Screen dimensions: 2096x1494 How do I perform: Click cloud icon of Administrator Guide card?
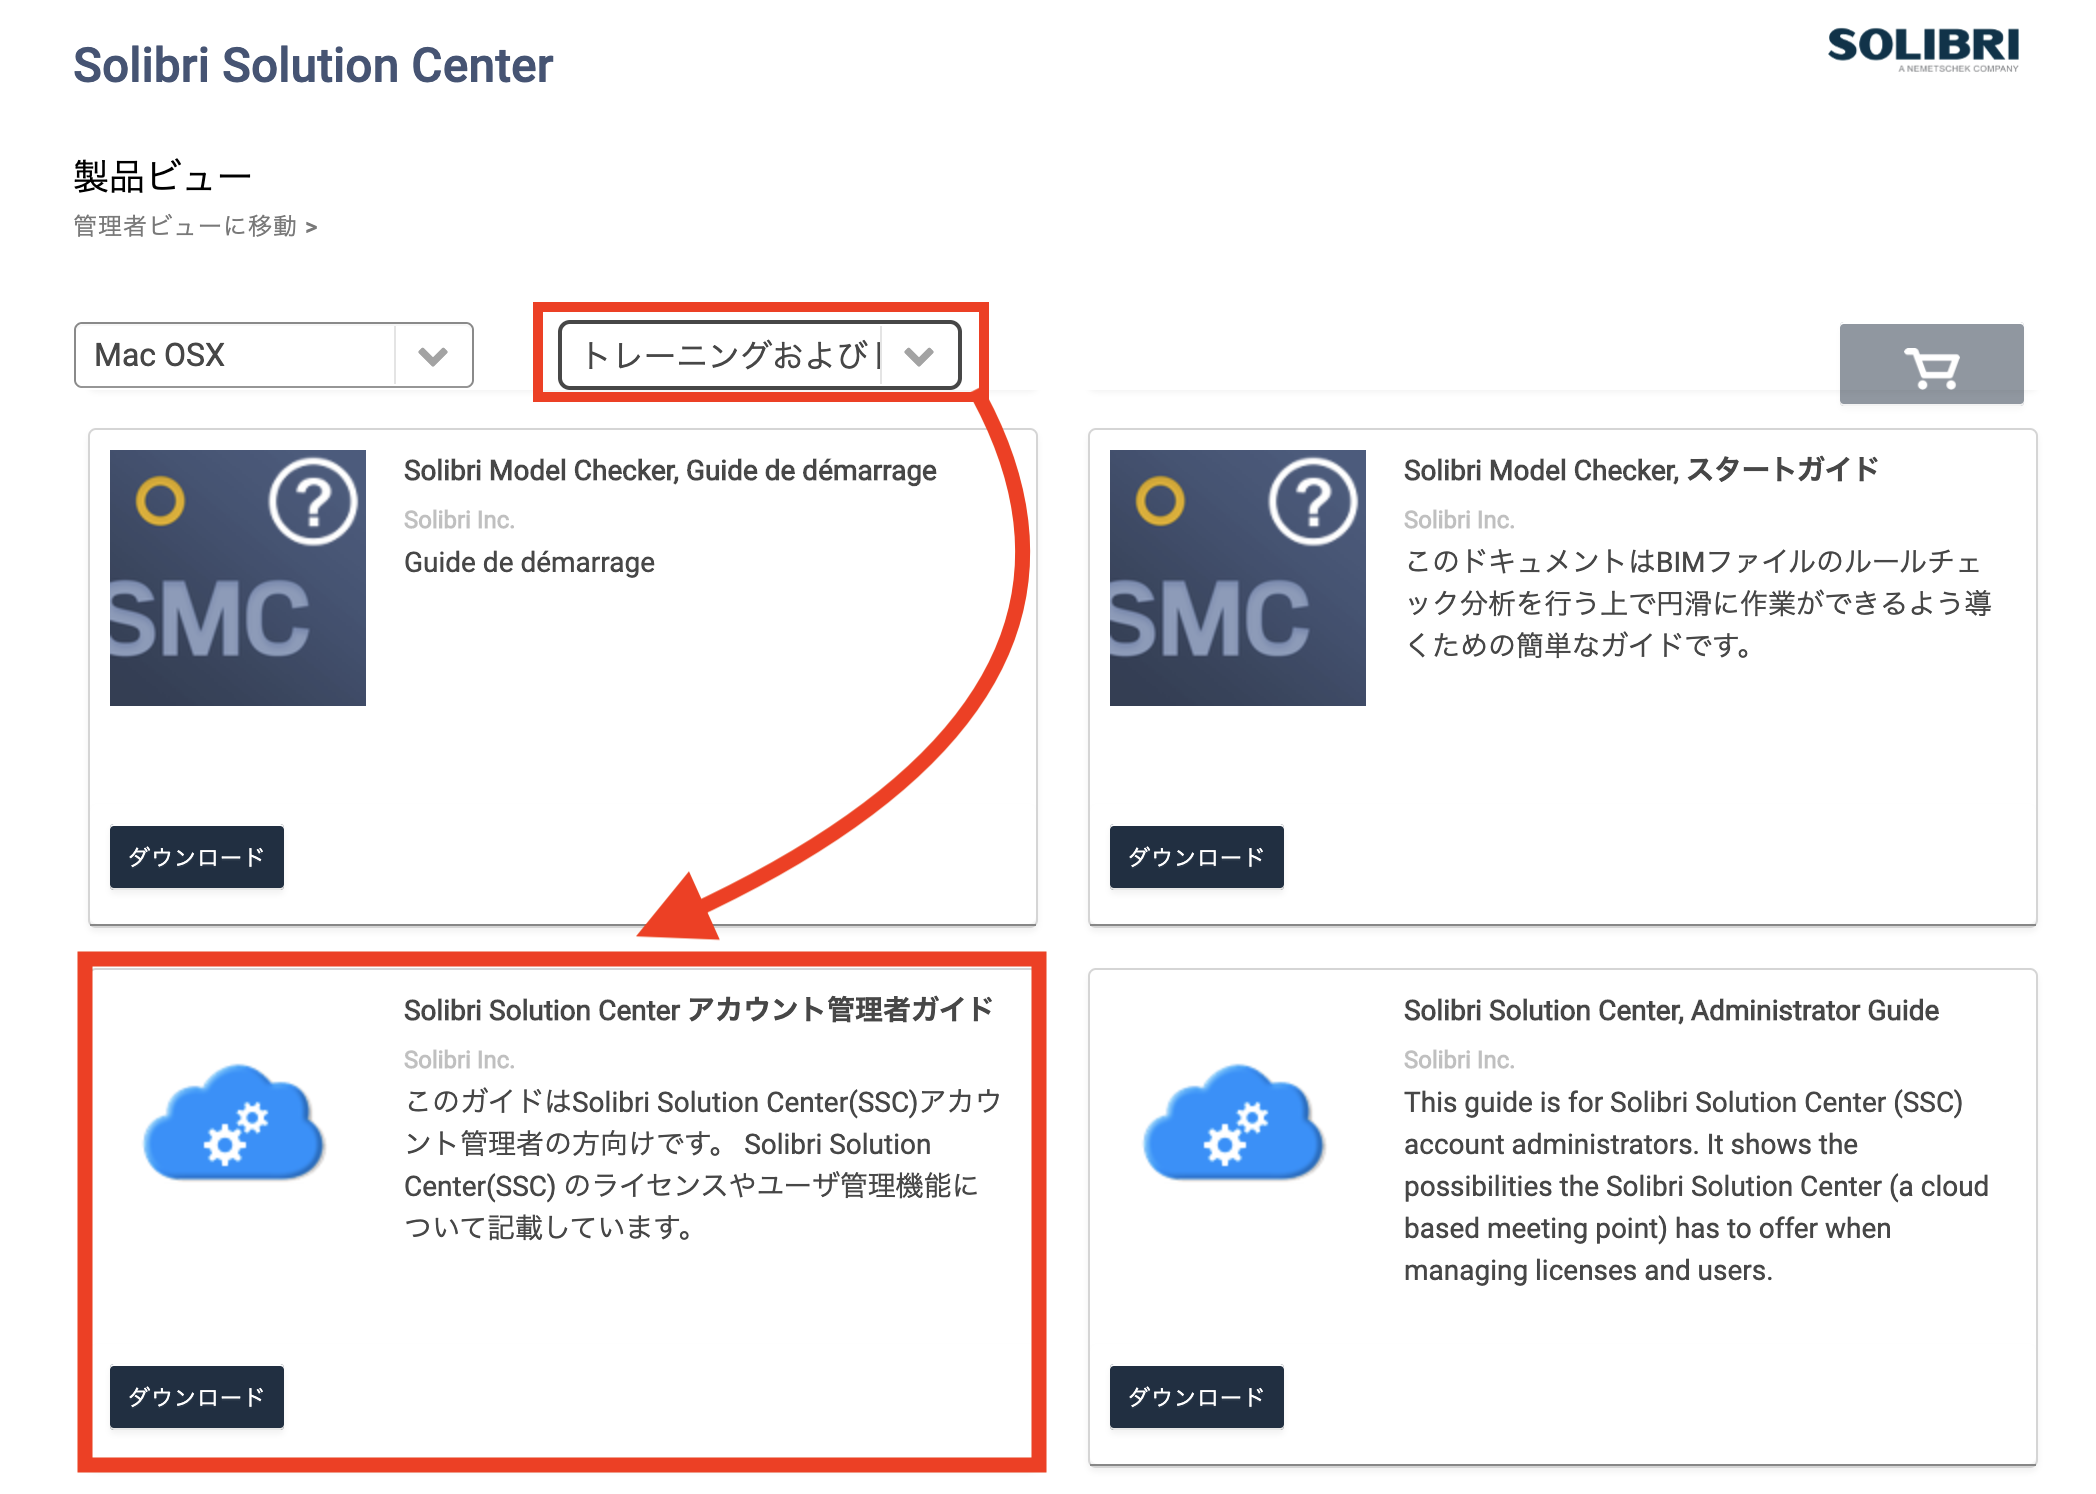[1234, 1121]
